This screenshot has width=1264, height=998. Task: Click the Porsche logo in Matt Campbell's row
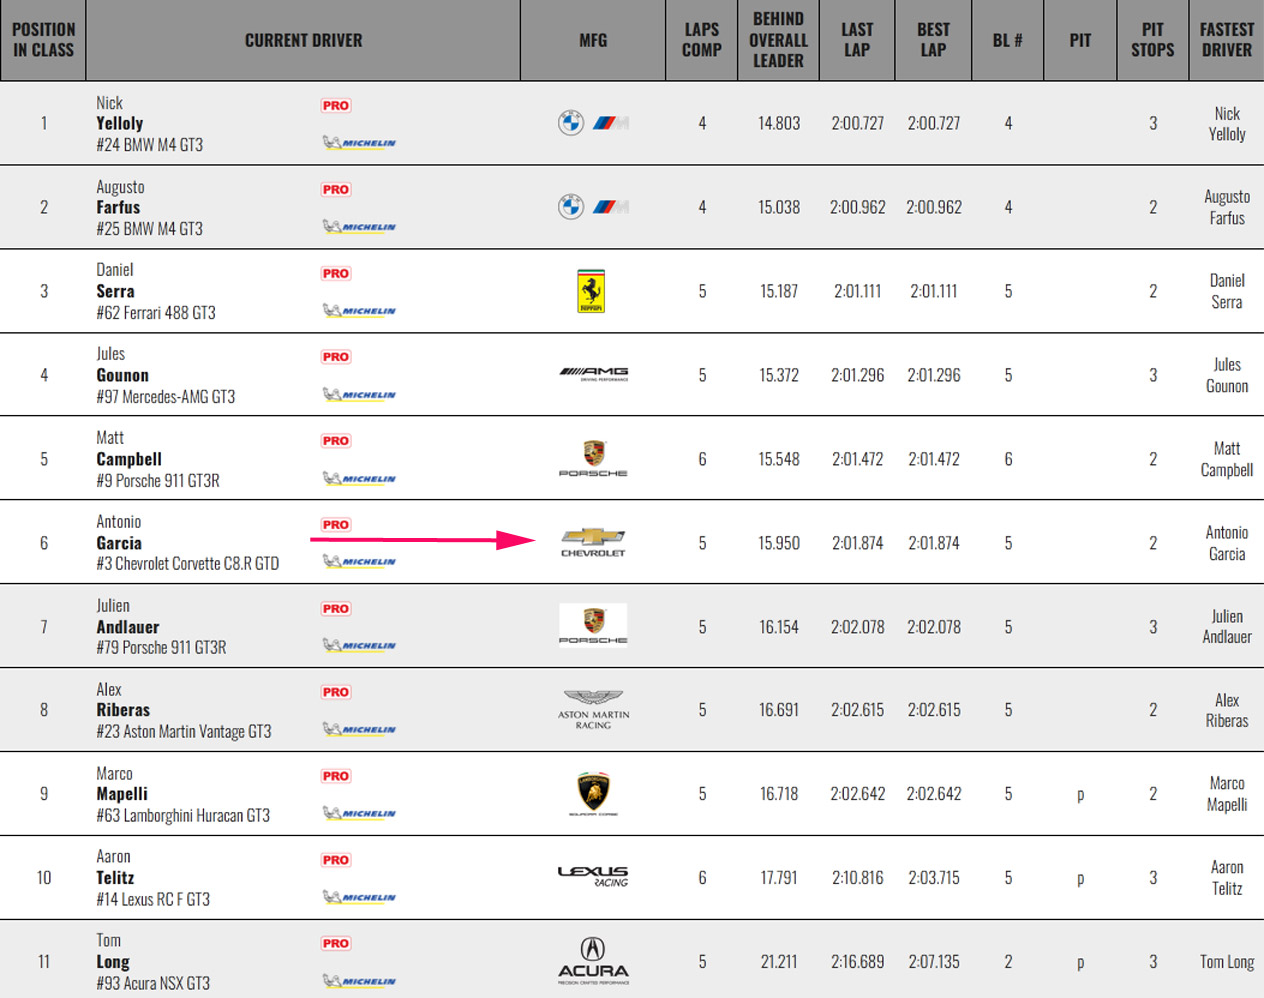[593, 458]
